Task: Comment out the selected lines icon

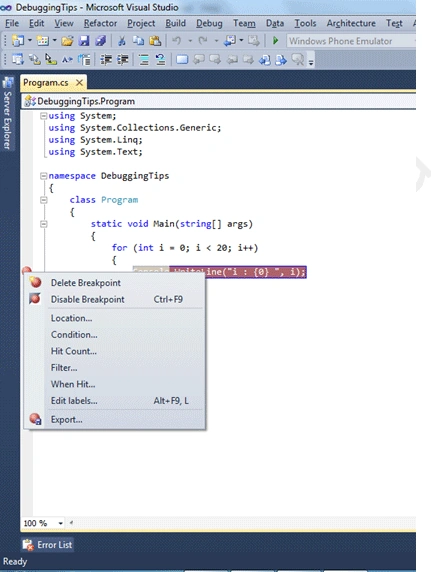Action: tap(144, 59)
